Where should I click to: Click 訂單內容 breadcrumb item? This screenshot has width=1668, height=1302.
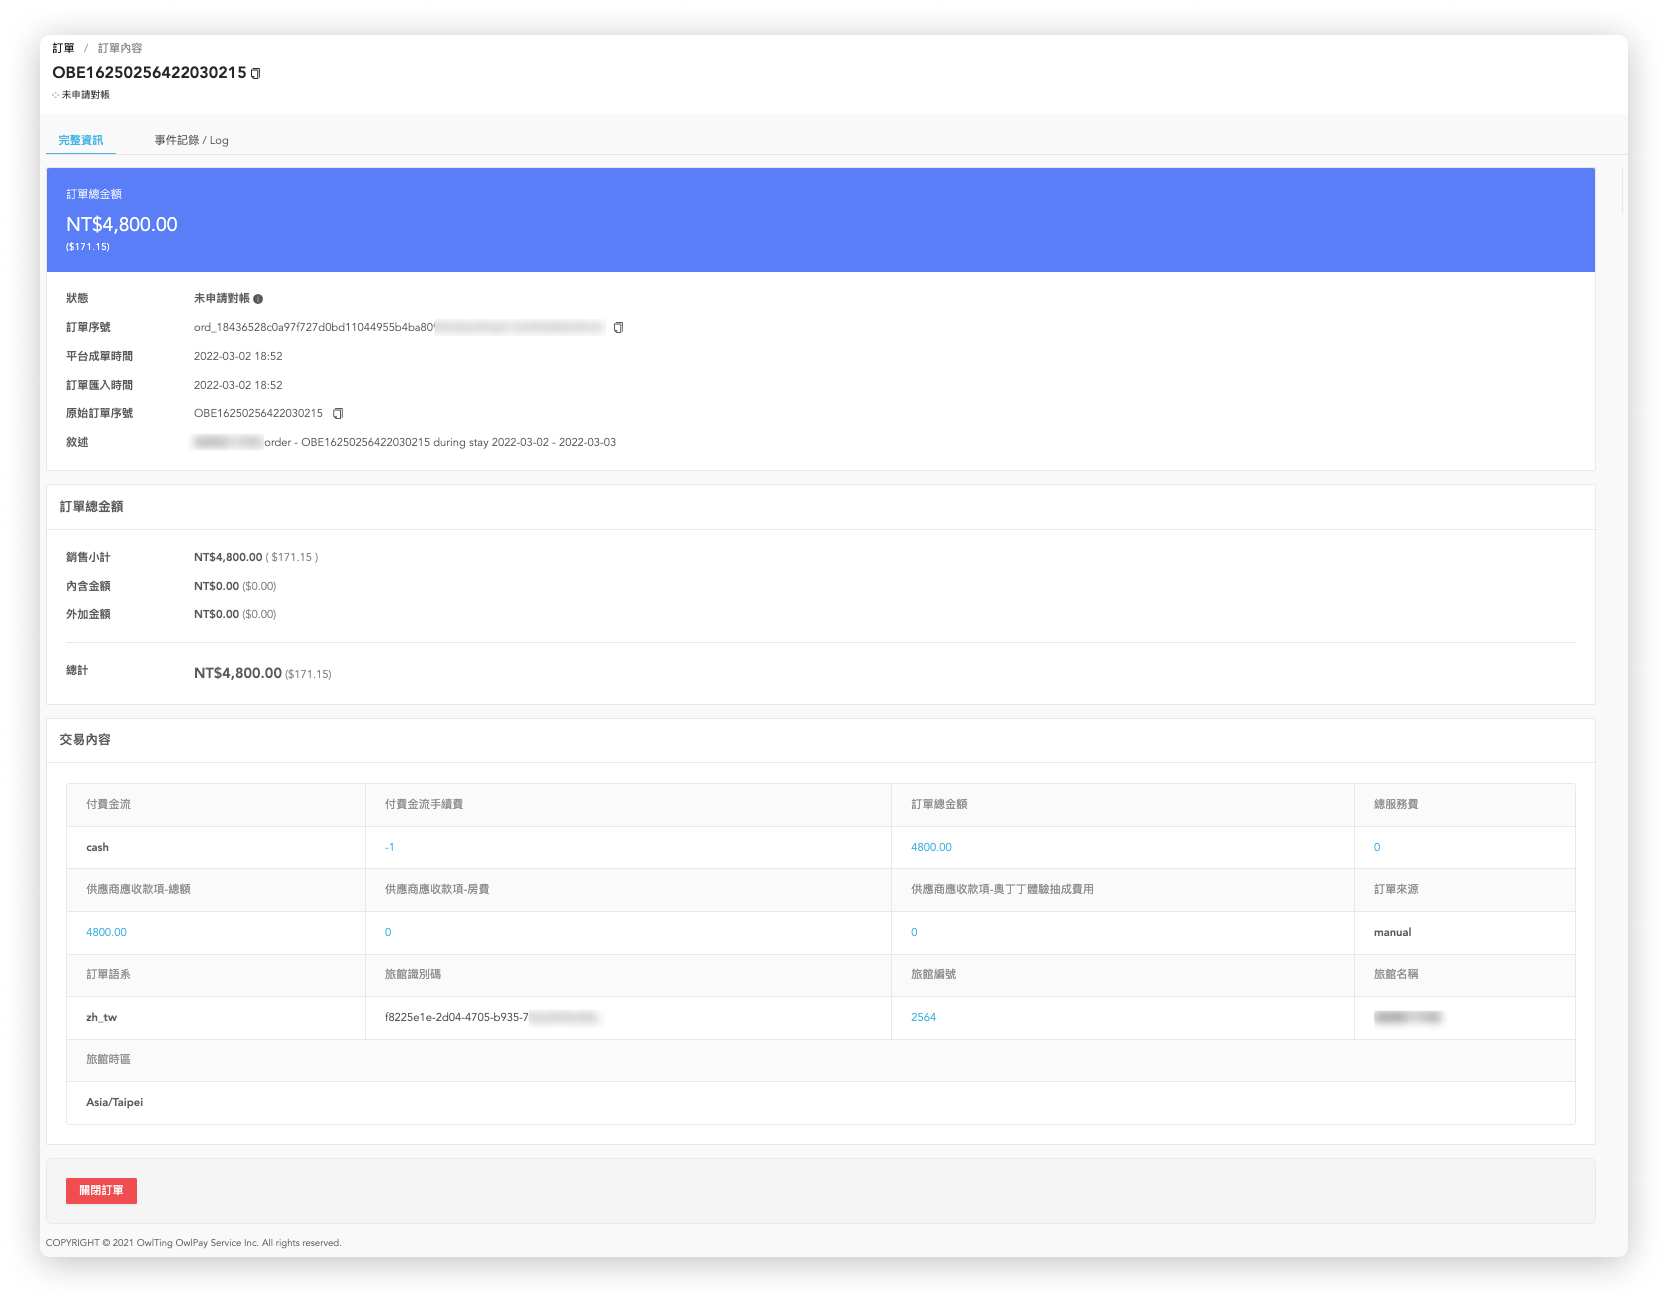120,48
